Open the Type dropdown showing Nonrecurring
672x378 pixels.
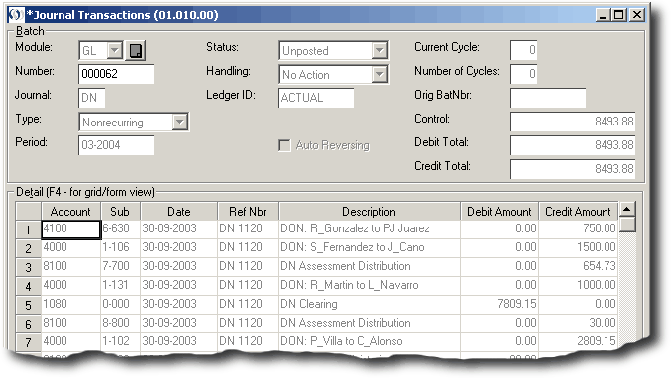[x=180, y=122]
